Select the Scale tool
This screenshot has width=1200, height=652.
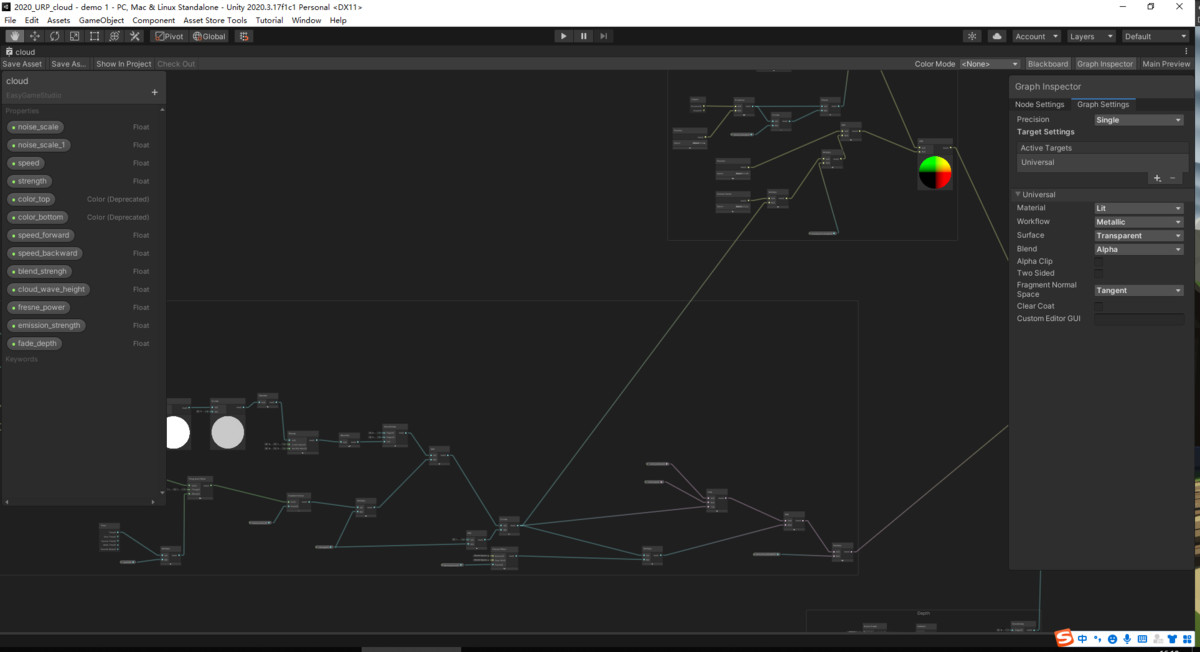pyautogui.click(x=74, y=36)
